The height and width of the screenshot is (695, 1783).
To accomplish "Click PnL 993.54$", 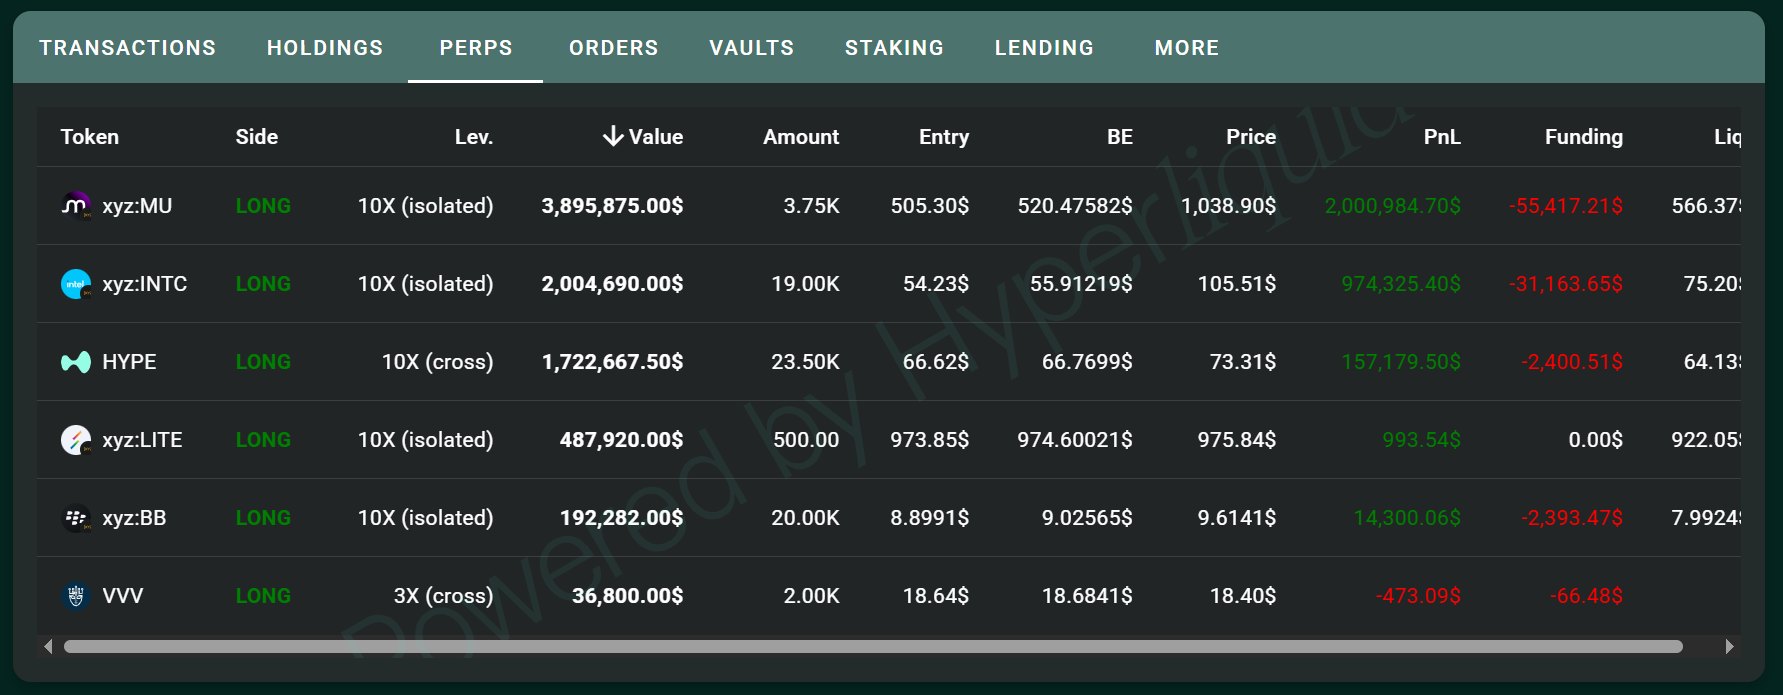I will (1421, 440).
